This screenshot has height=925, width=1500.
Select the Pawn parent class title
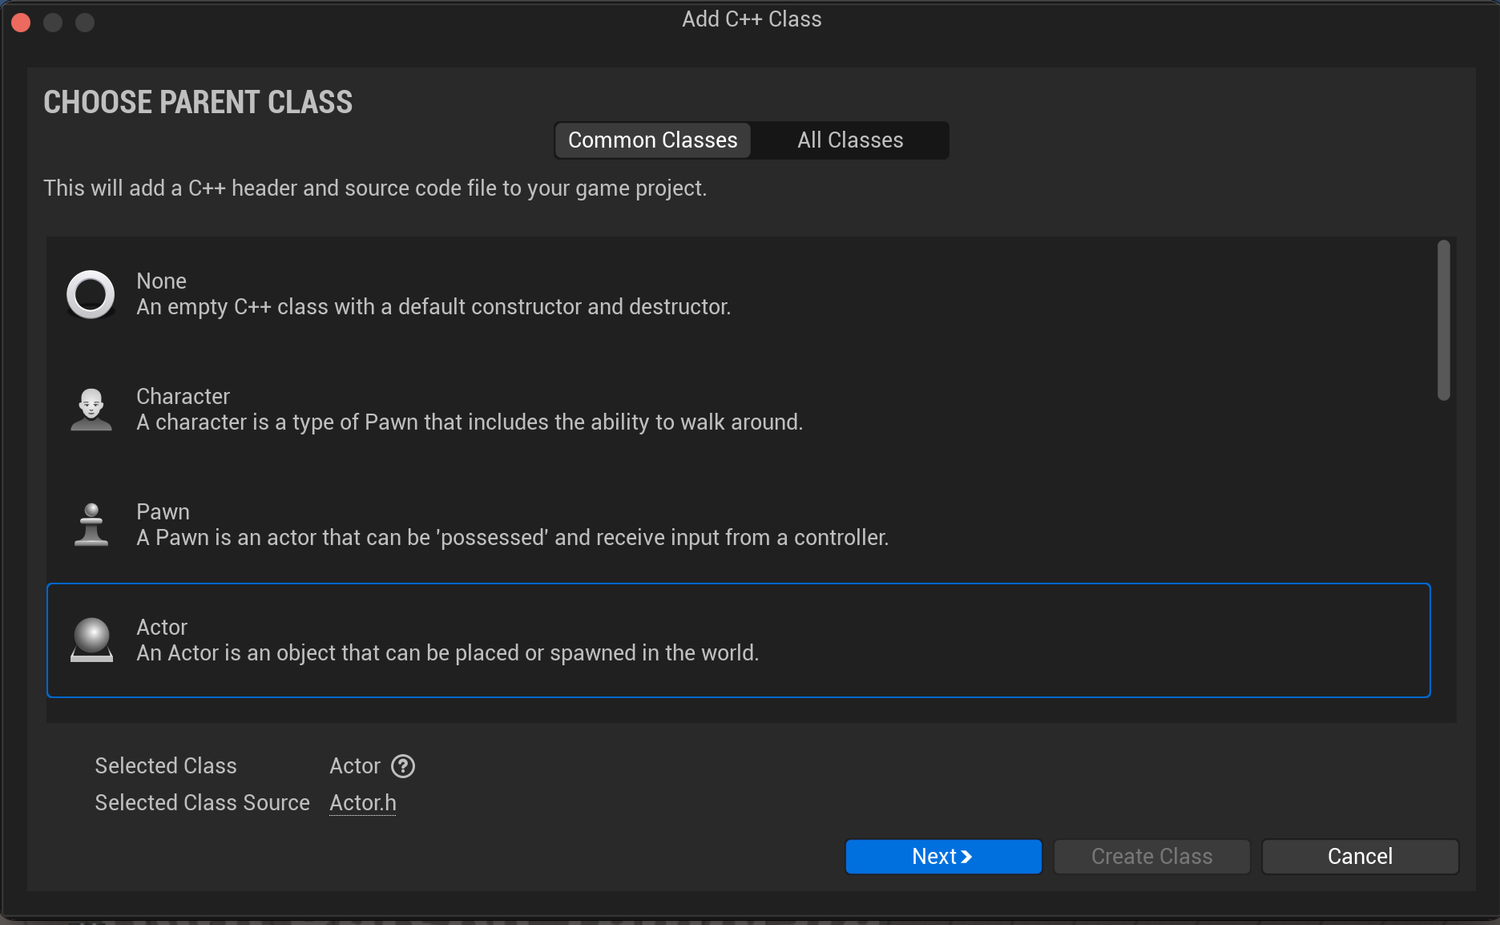(163, 512)
